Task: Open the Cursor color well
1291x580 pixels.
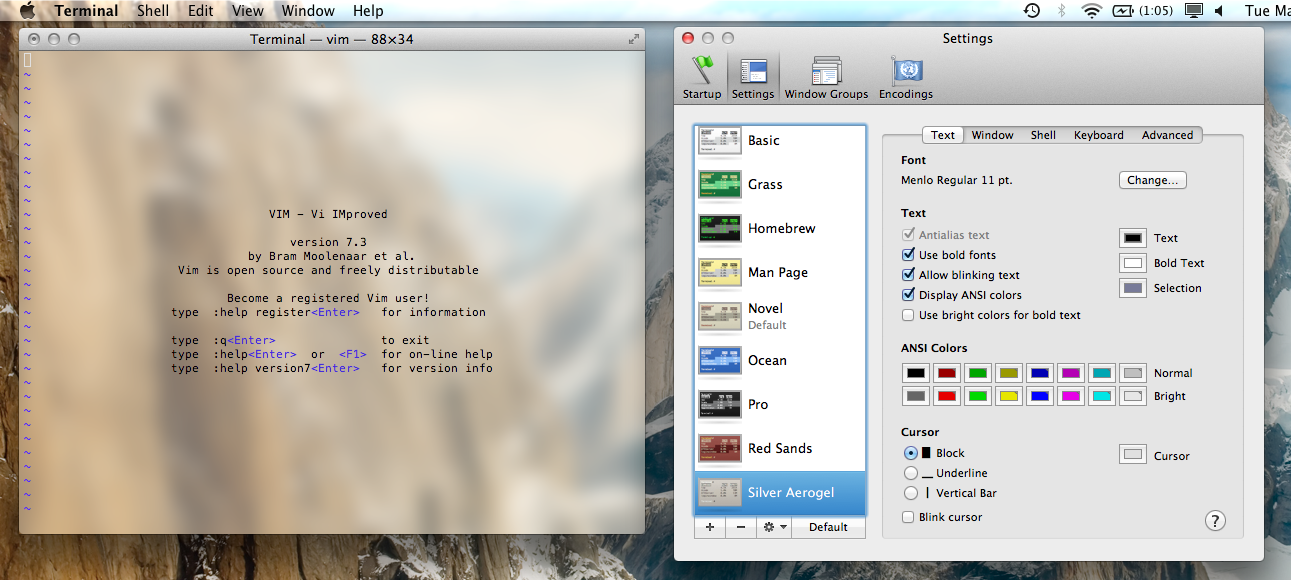Action: [1132, 455]
